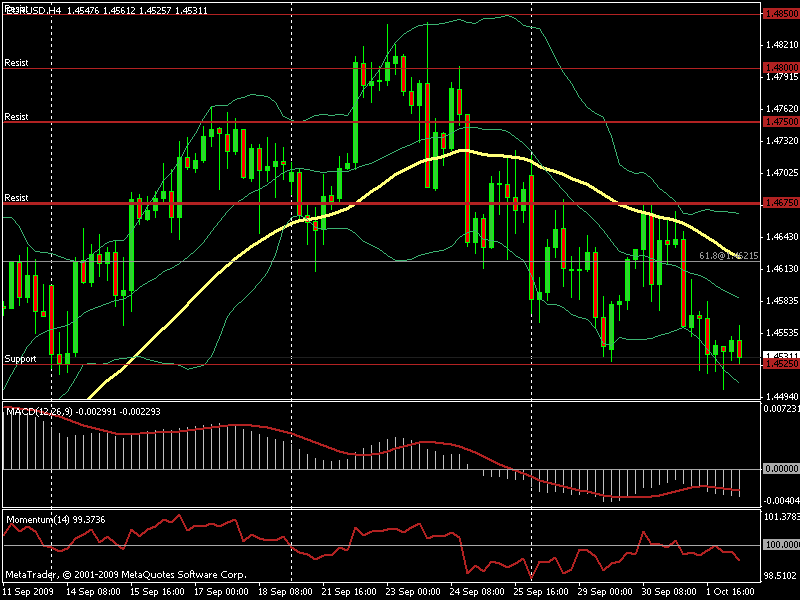Click the 1.46430 price scale value
The height and width of the screenshot is (600, 800).
click(782, 237)
